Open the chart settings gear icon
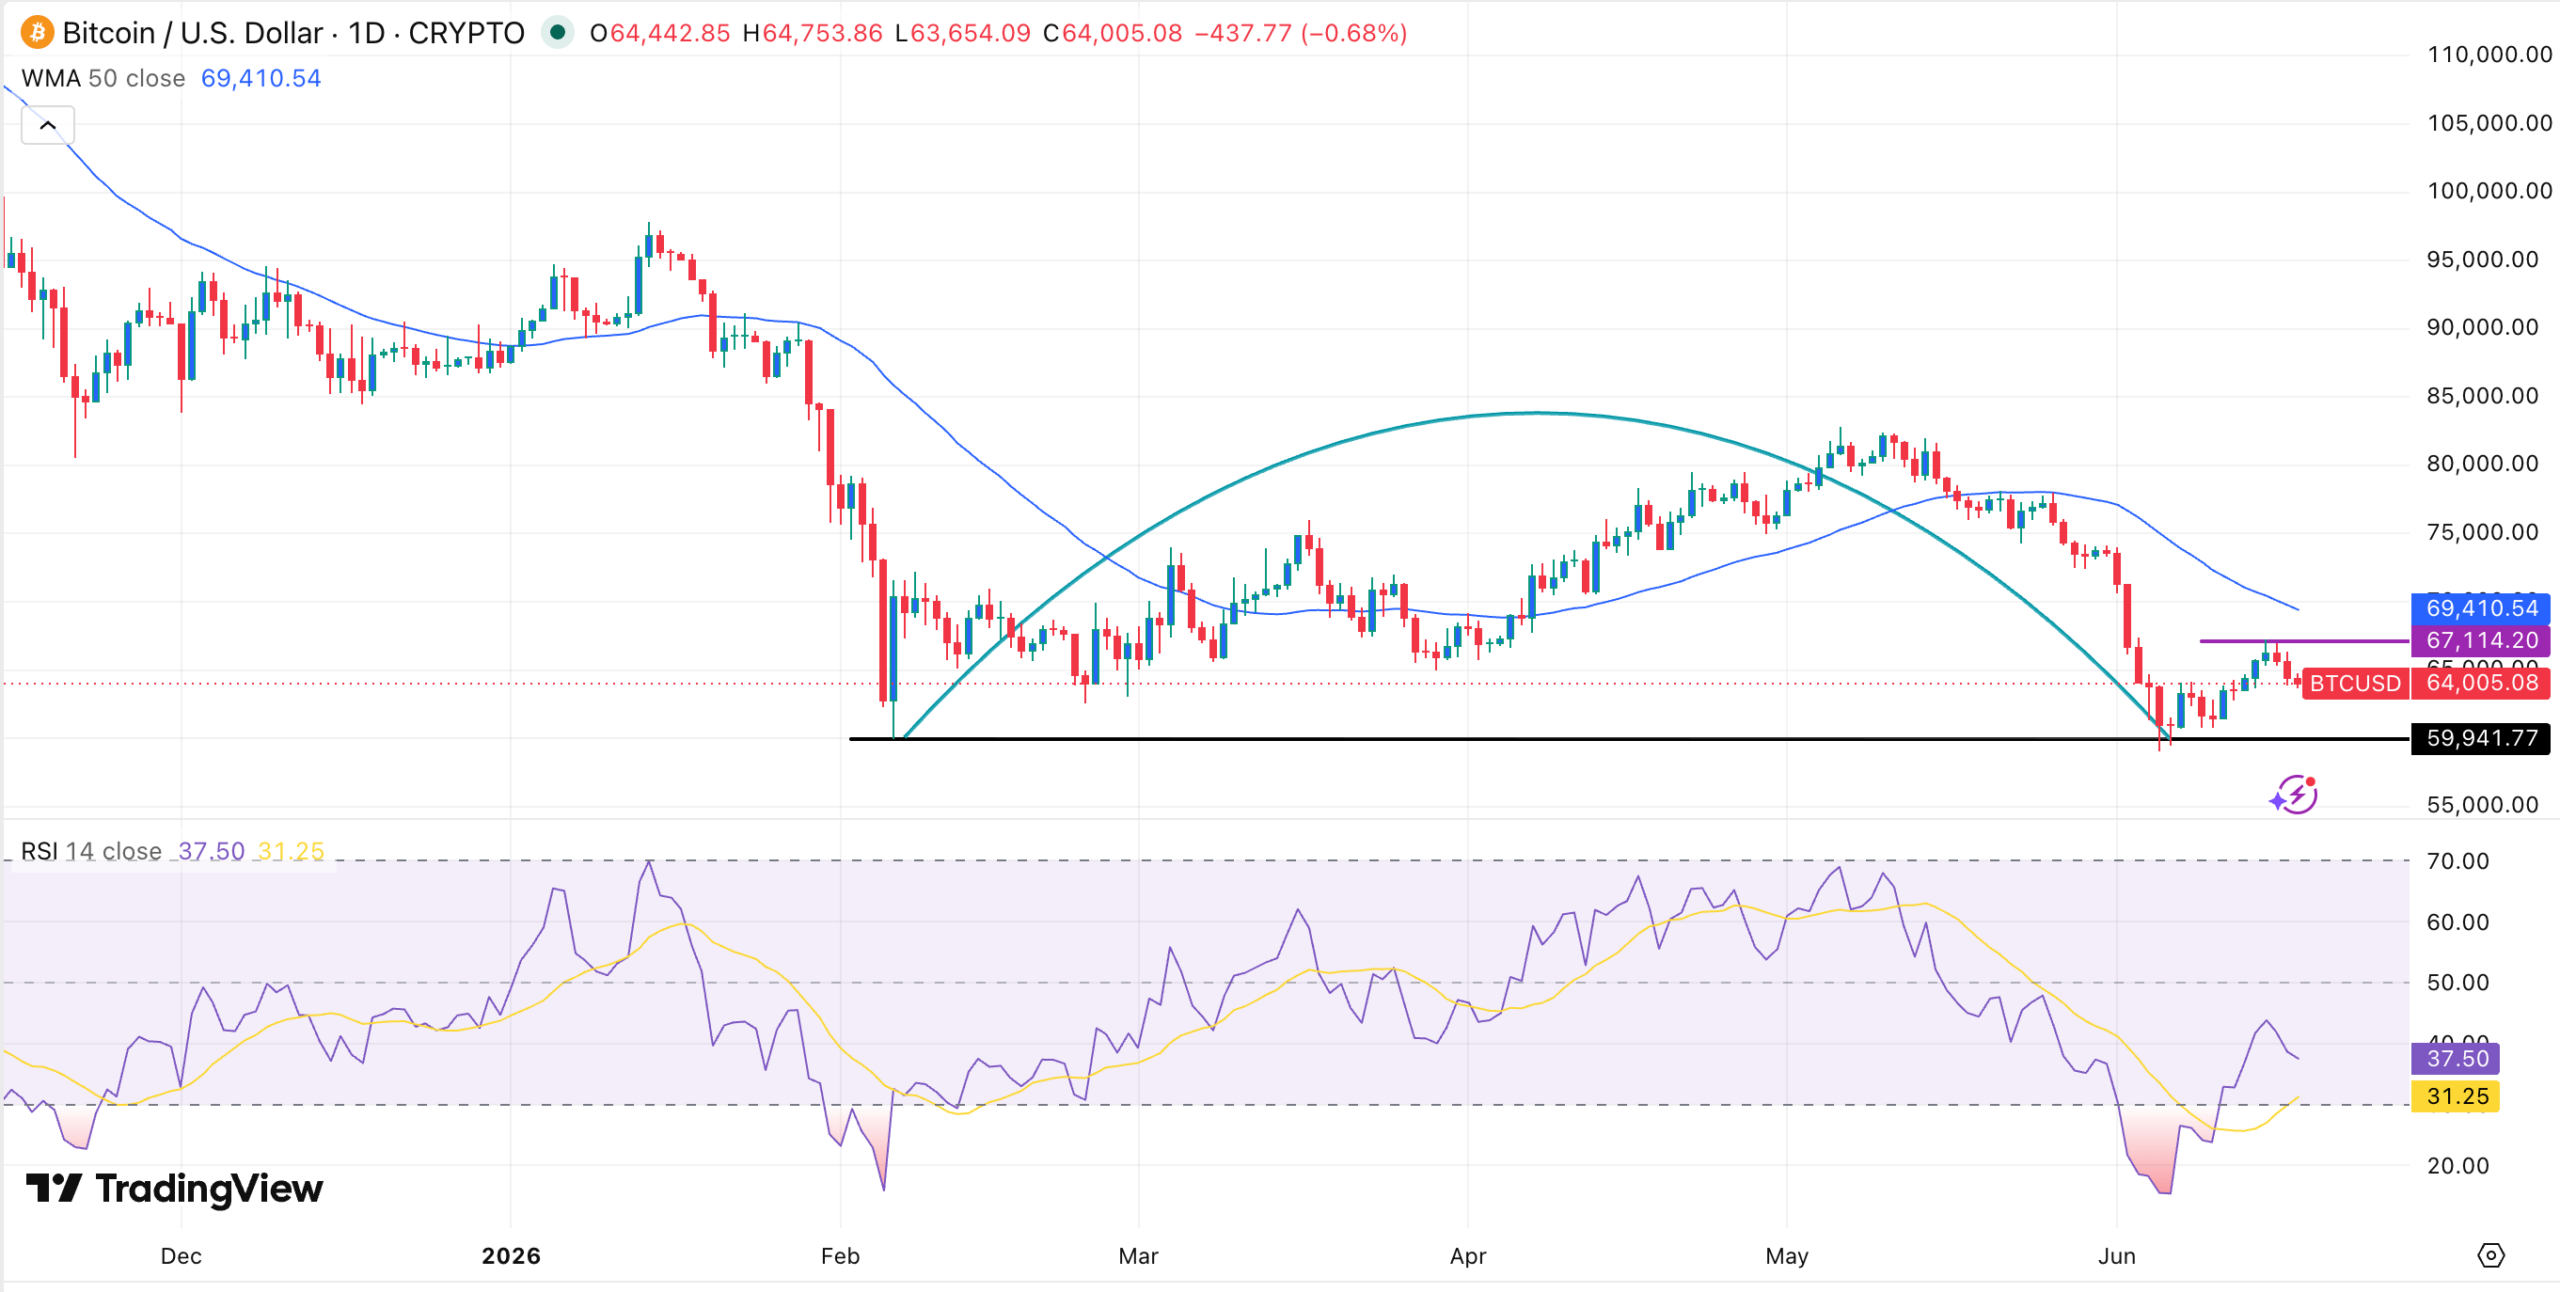This screenshot has width=2560, height=1292. pos(2491,1255)
